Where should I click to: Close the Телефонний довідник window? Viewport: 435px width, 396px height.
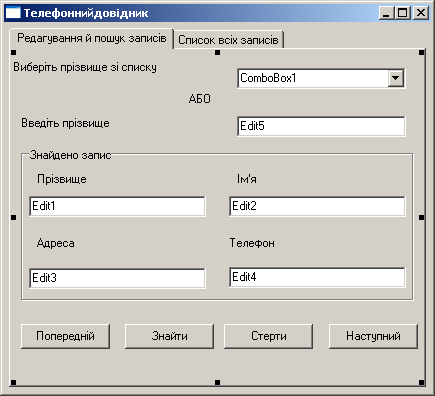pyautogui.click(x=421, y=13)
